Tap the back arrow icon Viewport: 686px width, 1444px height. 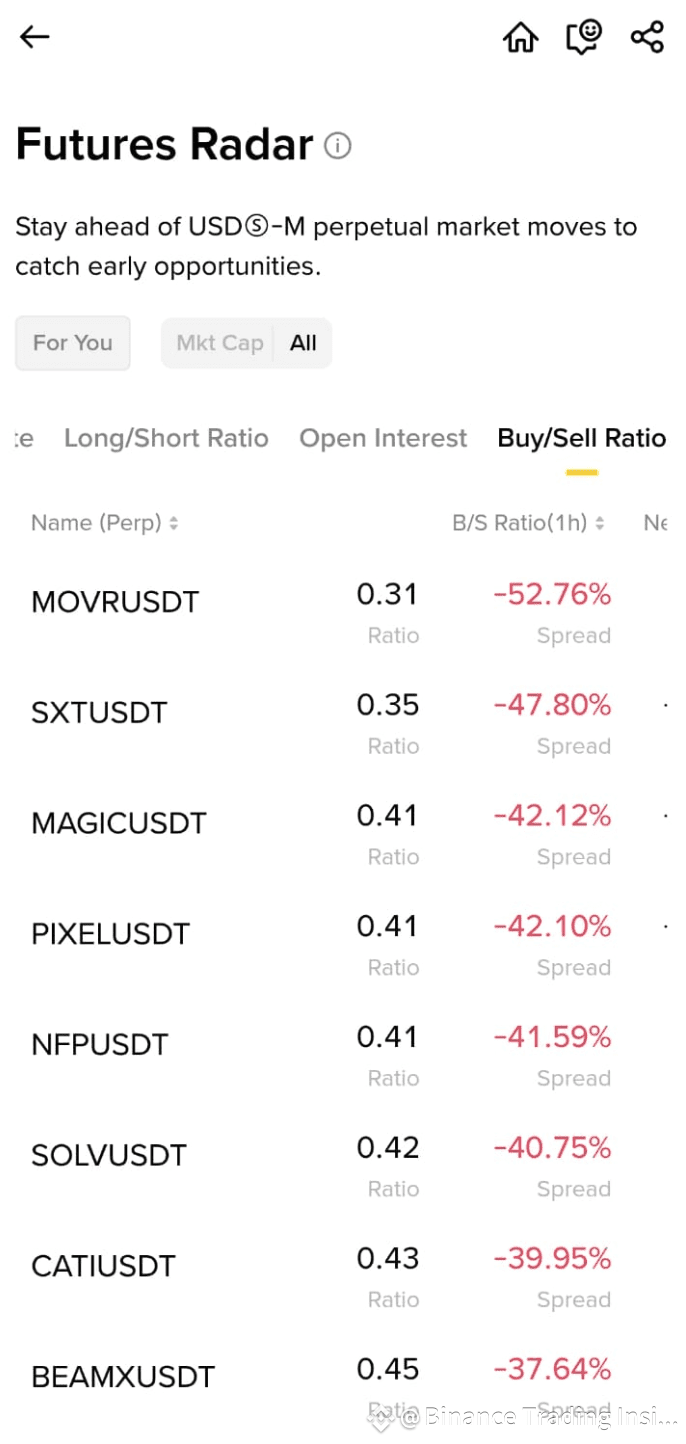(34, 37)
